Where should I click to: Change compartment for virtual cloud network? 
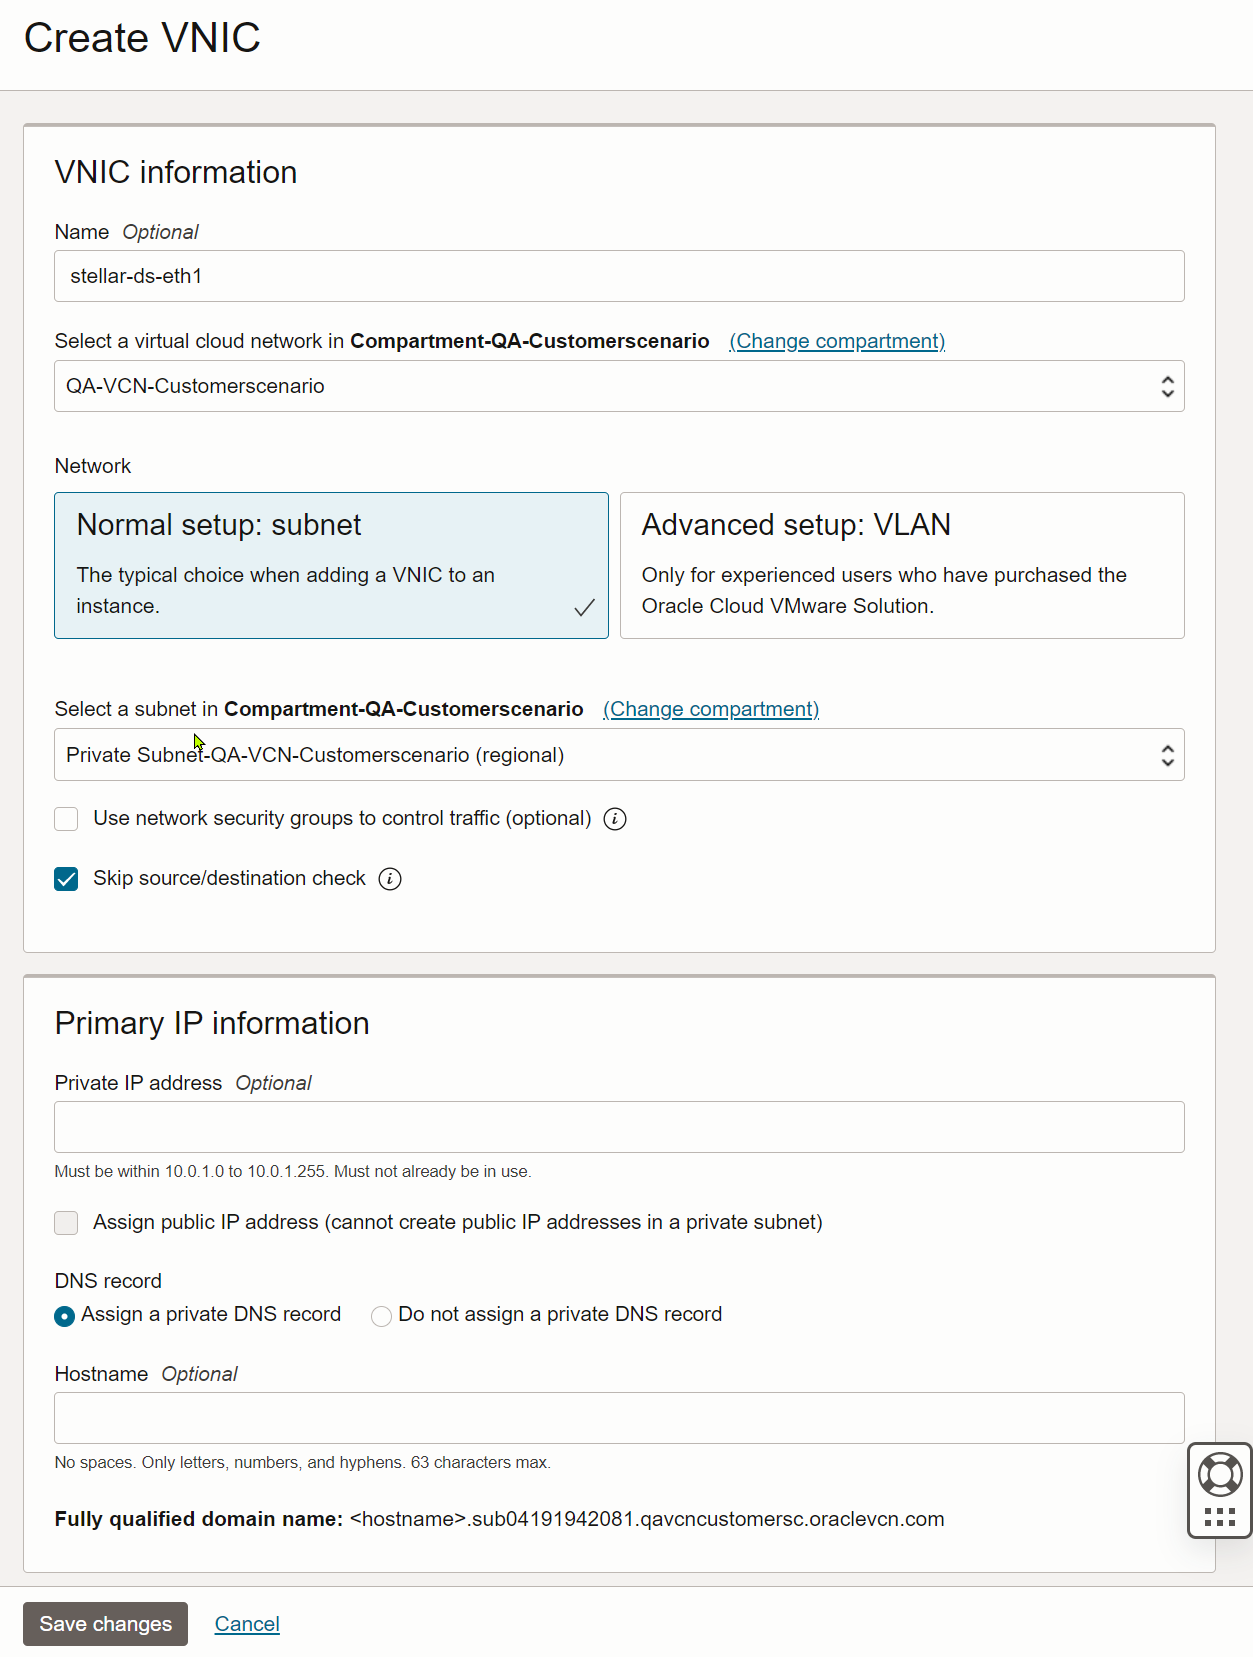tap(837, 341)
